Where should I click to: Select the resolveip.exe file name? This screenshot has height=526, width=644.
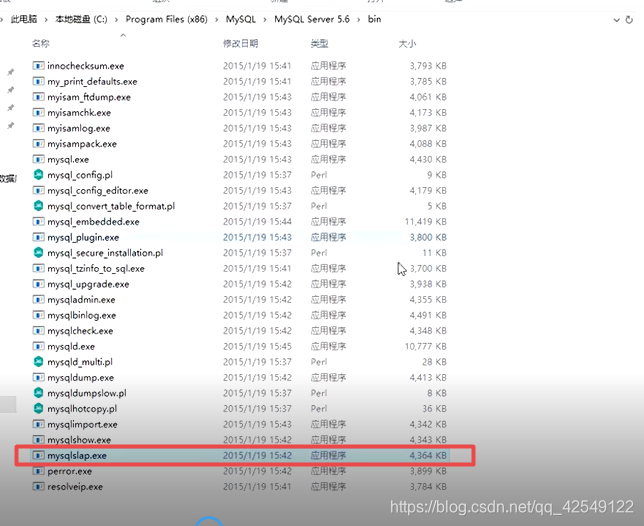click(75, 487)
